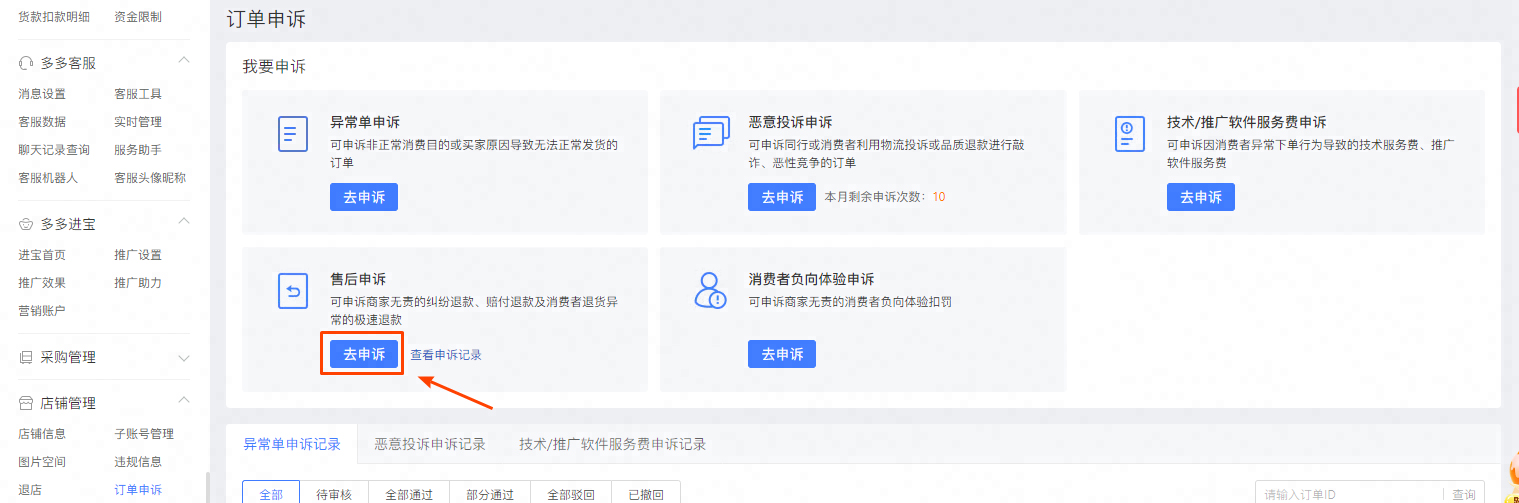This screenshot has height=503, width=1519.
Task: Click 去申诉 under 消费者负向体验申诉
Action: coord(782,354)
